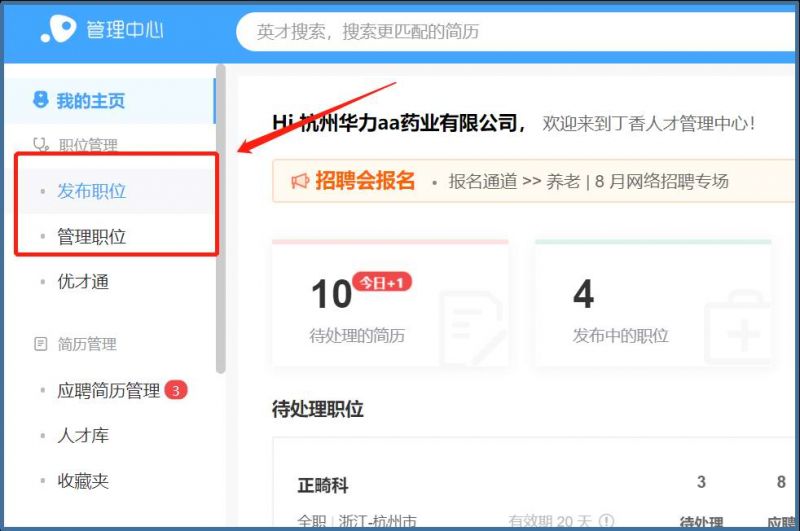Click the 简历管理 section header
Screen dimensions: 800x531
click(87, 344)
